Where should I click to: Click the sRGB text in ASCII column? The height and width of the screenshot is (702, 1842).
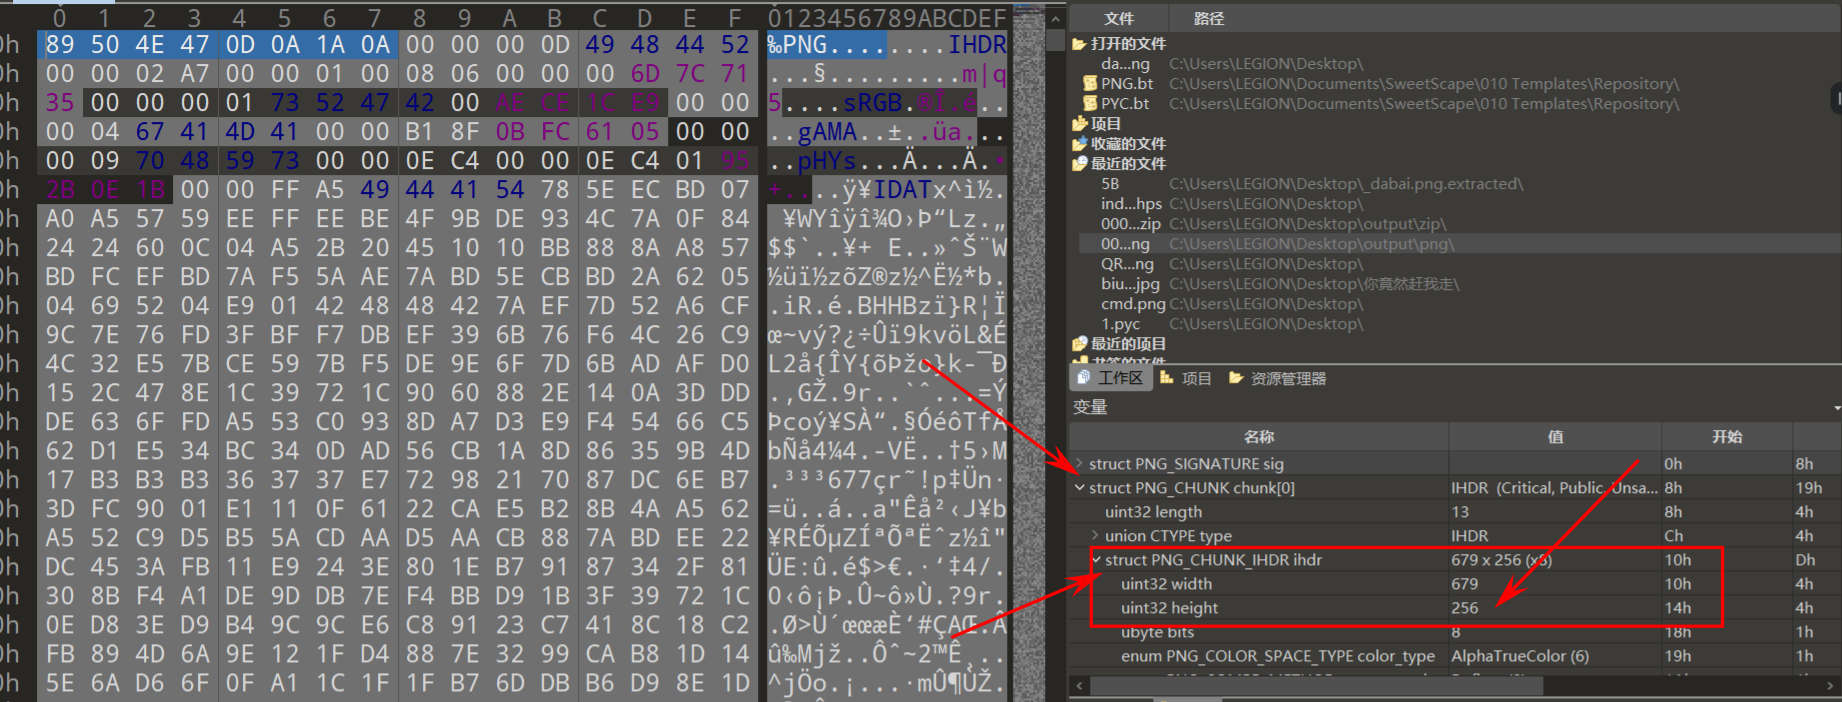(x=872, y=103)
